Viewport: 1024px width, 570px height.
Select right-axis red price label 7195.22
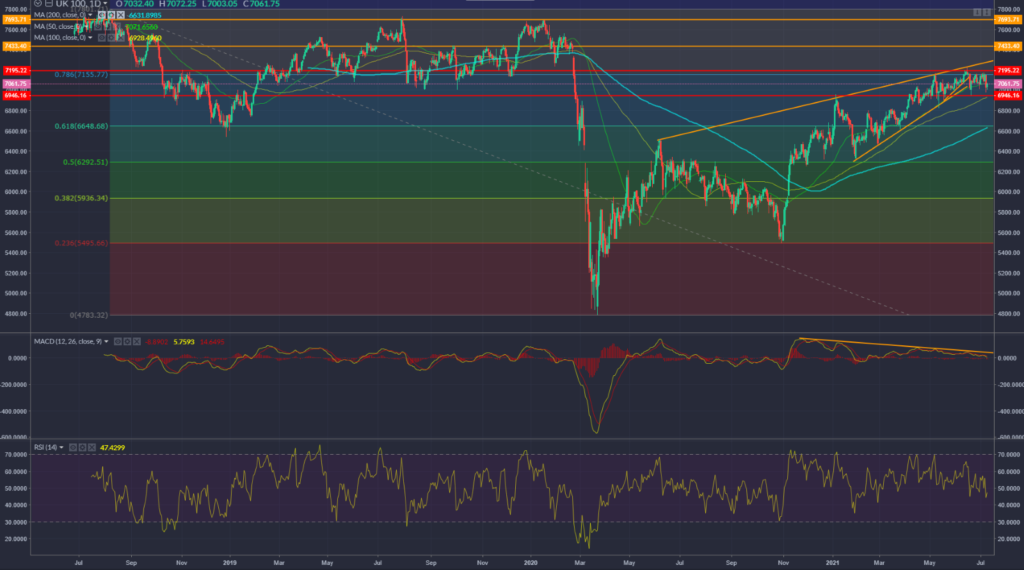(x=1008, y=71)
